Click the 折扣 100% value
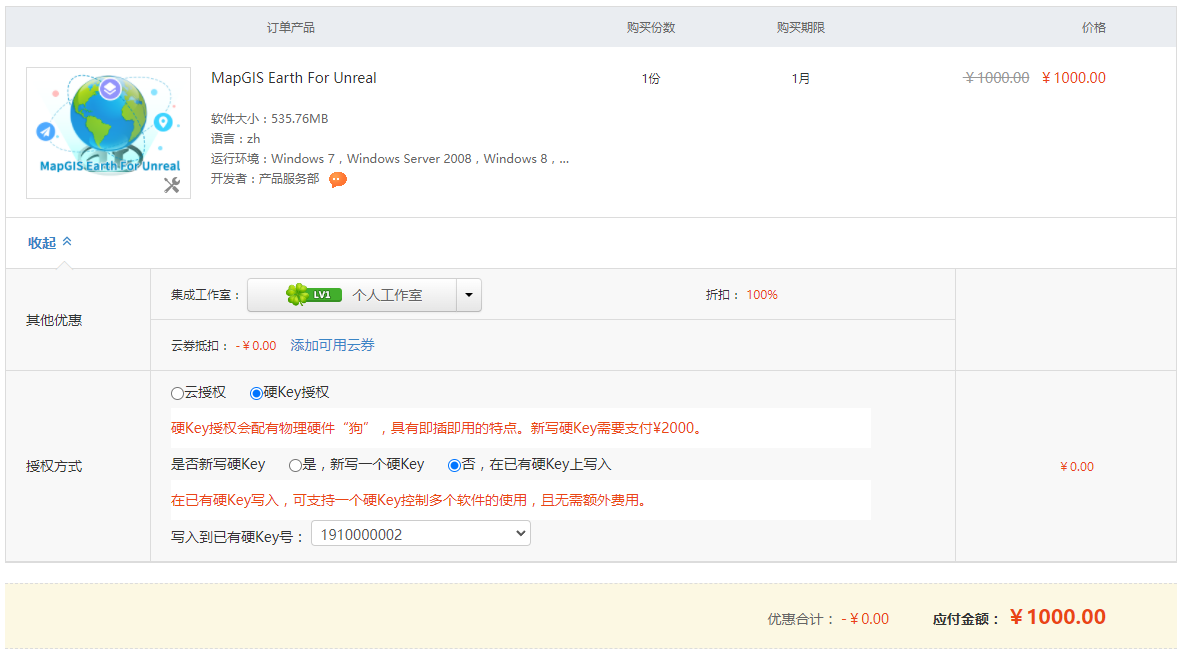 point(762,295)
